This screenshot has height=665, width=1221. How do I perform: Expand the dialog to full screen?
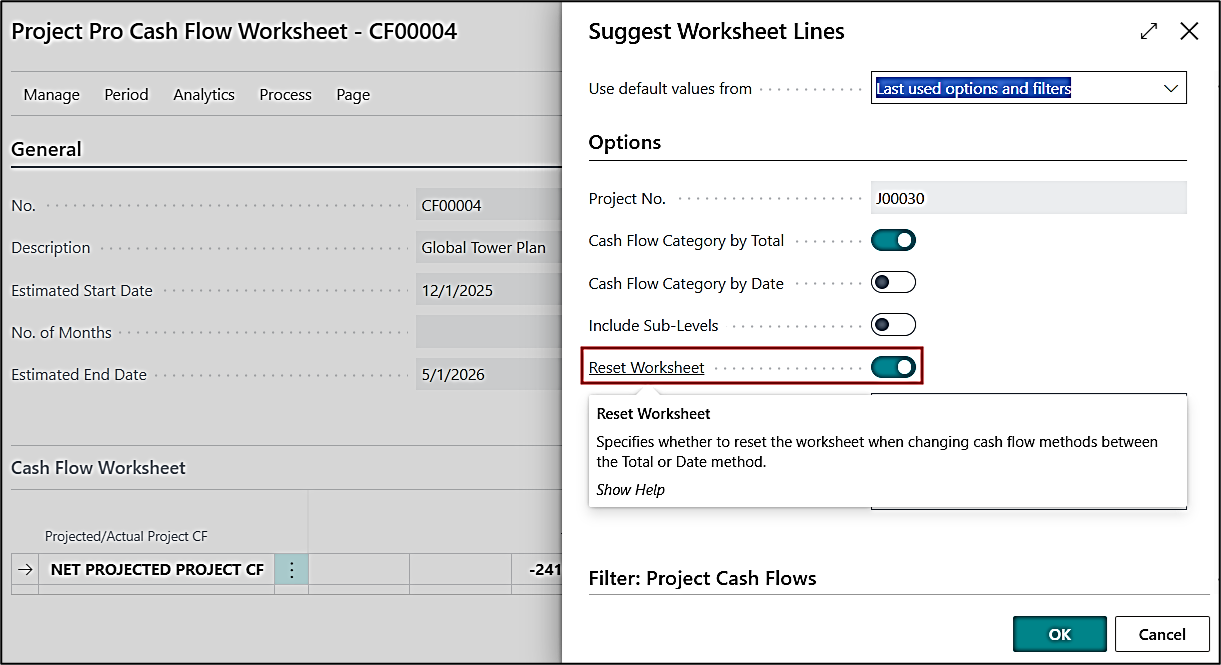point(1149,32)
